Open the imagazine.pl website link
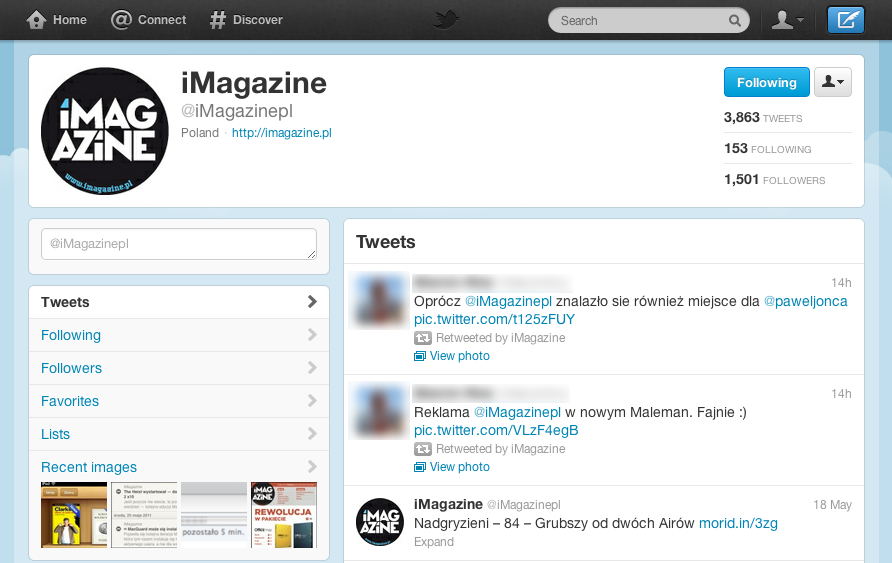 pyautogui.click(x=282, y=133)
